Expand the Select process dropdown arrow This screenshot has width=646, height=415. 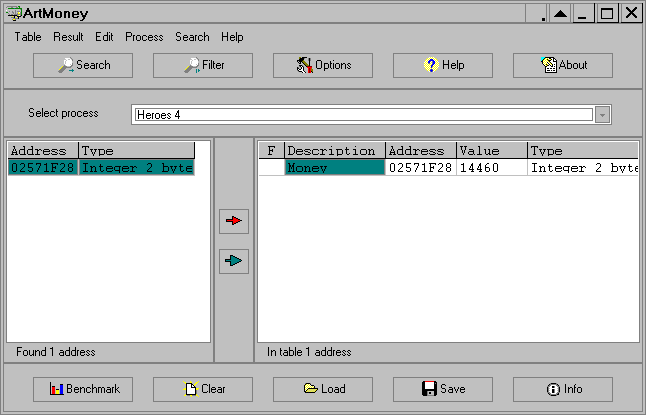[602, 115]
